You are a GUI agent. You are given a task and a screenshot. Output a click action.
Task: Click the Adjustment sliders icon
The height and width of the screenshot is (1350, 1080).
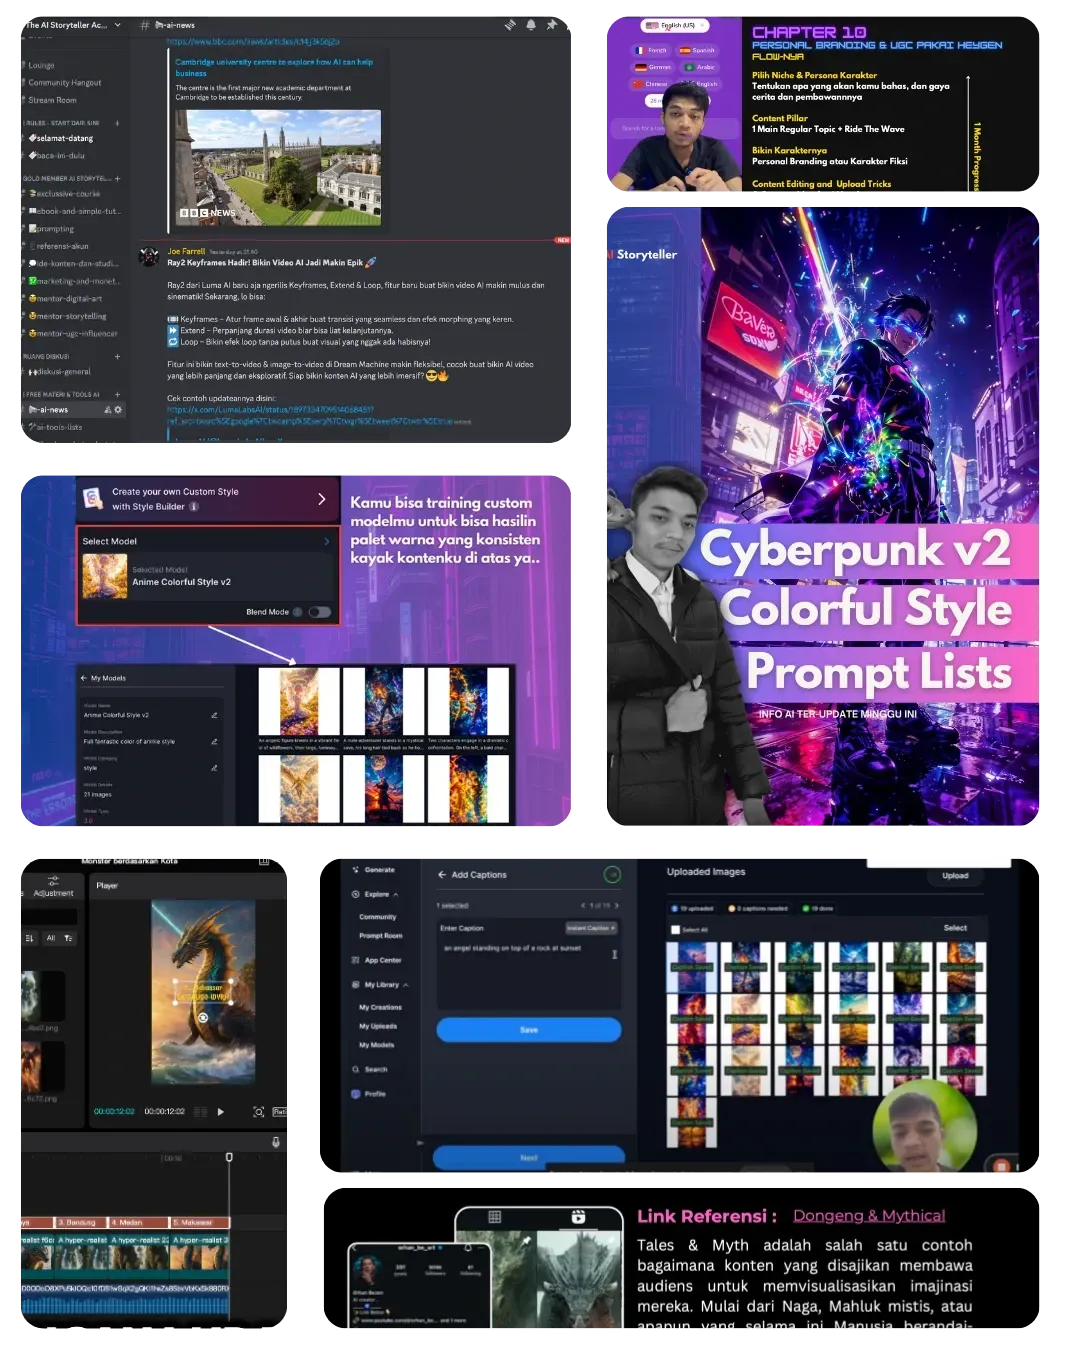click(53, 880)
